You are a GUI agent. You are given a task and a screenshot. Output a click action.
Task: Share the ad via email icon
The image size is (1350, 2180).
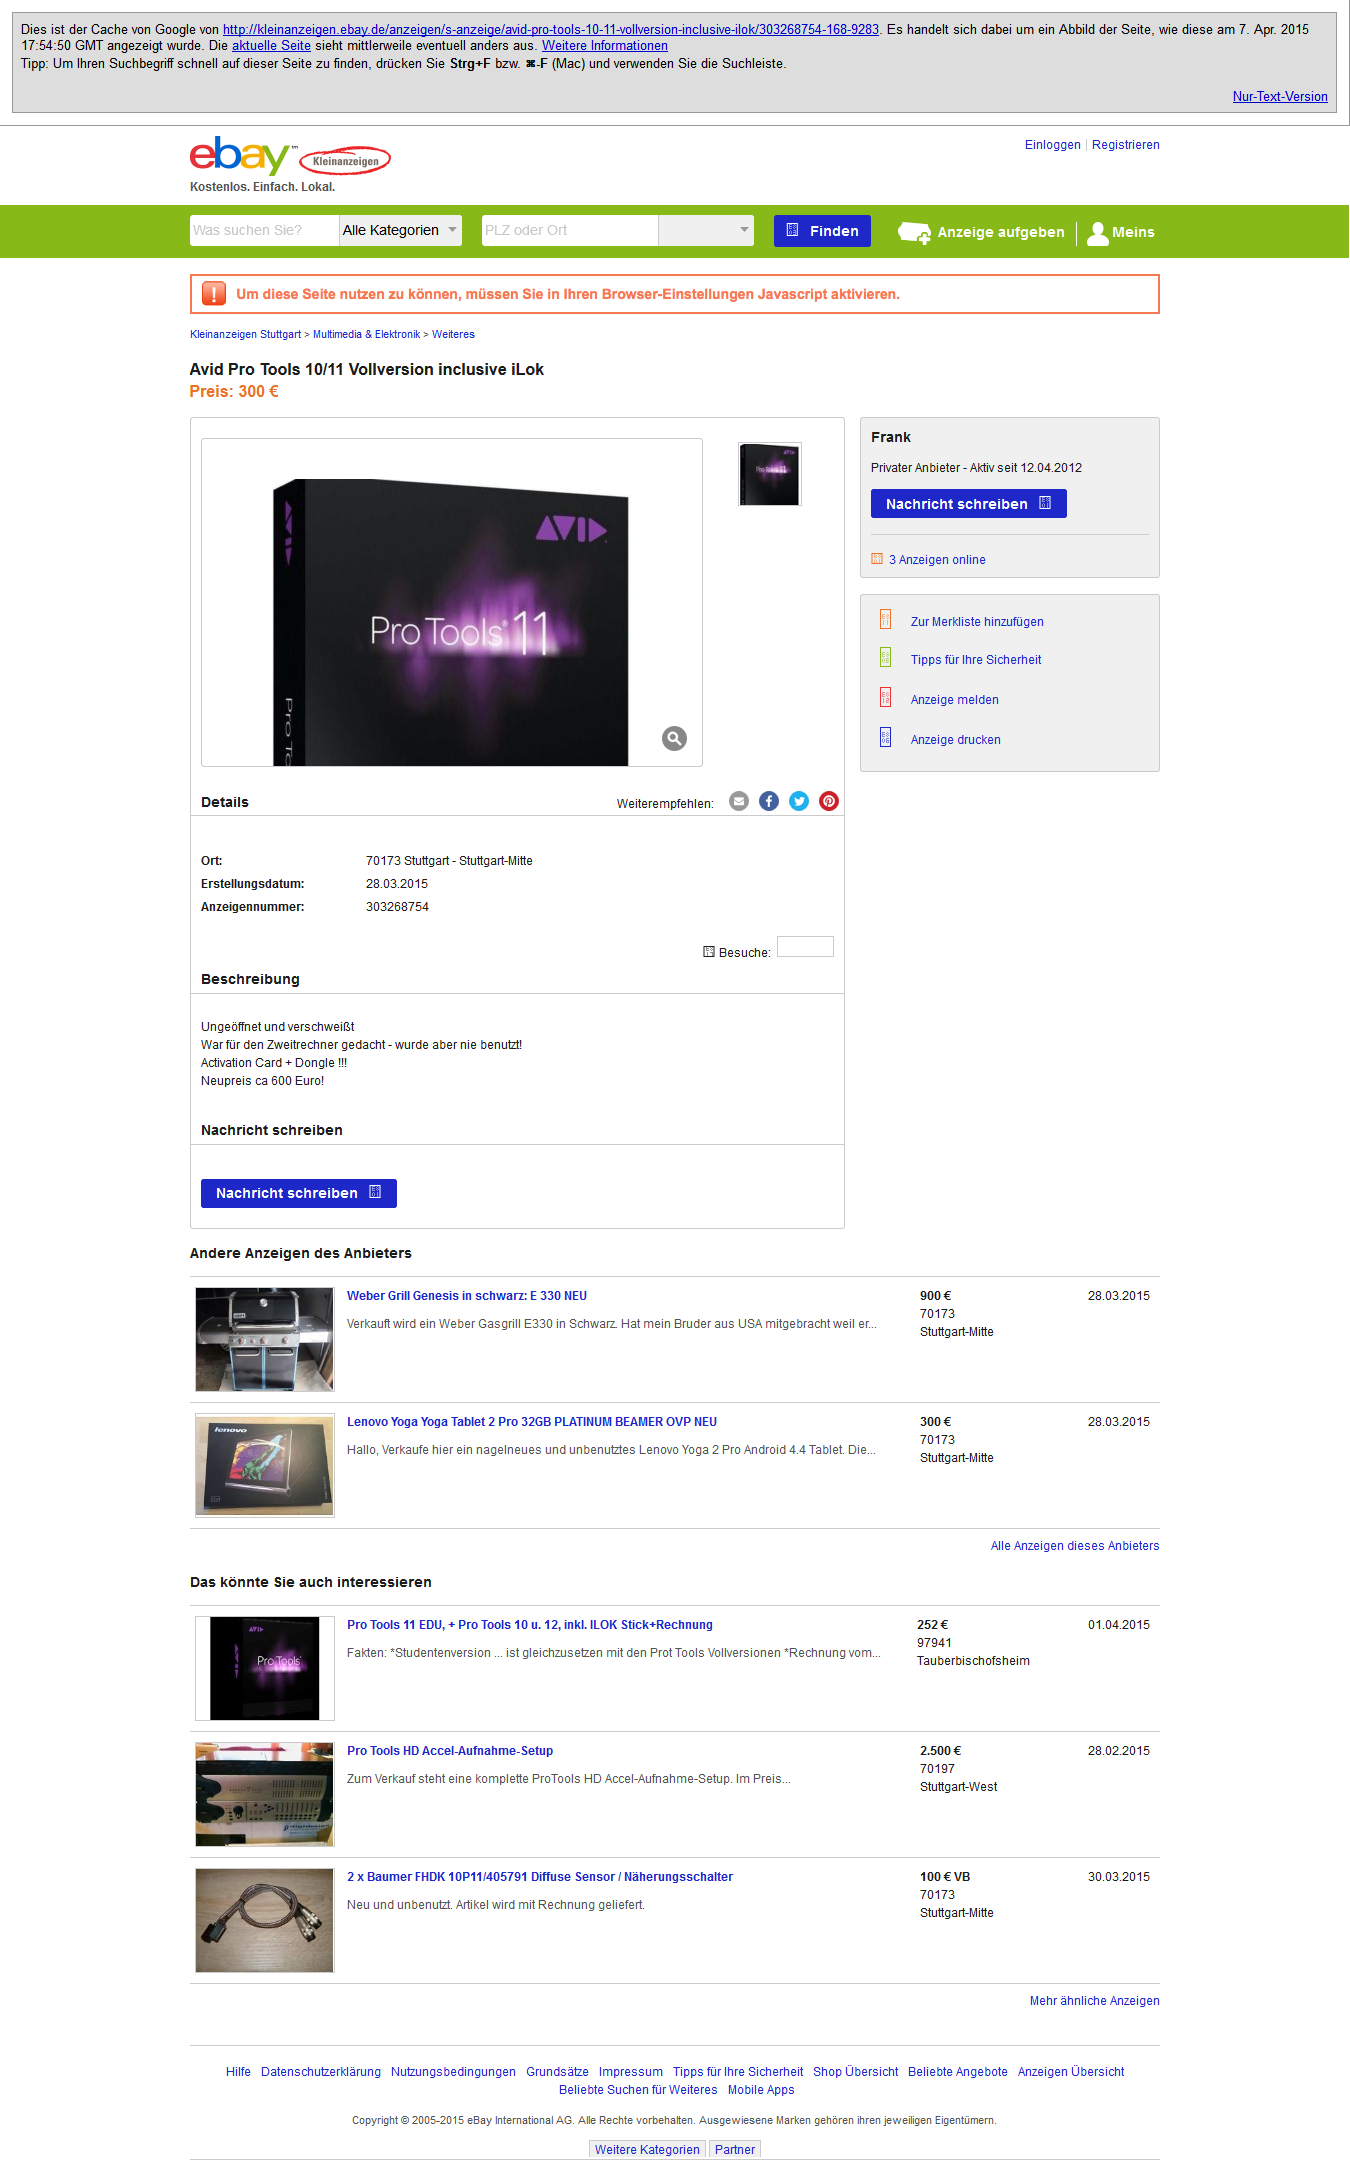tap(739, 801)
